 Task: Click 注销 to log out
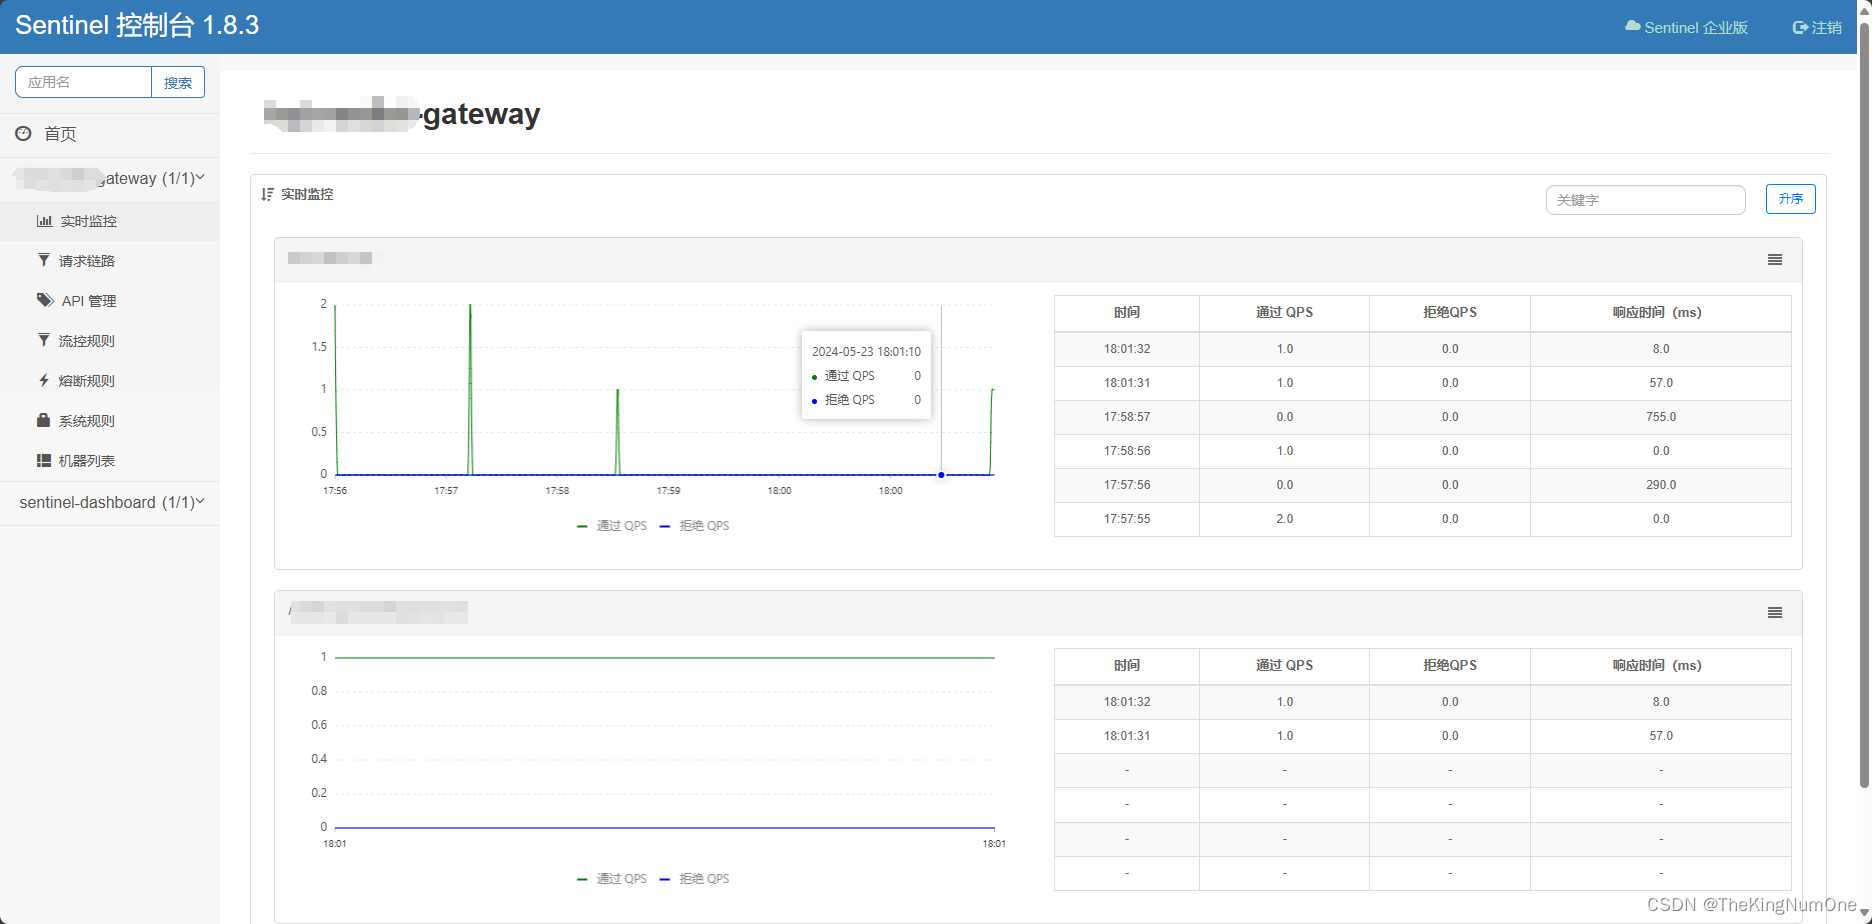[x=1816, y=27]
